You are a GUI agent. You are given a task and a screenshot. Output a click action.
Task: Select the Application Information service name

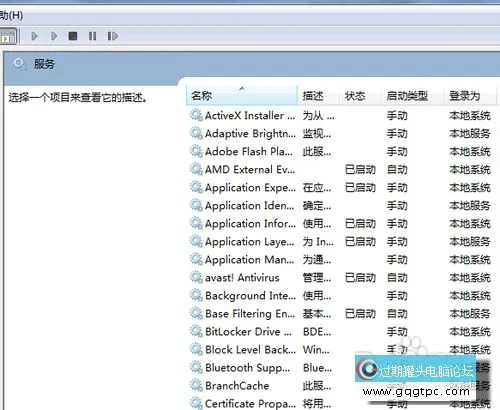pos(250,224)
